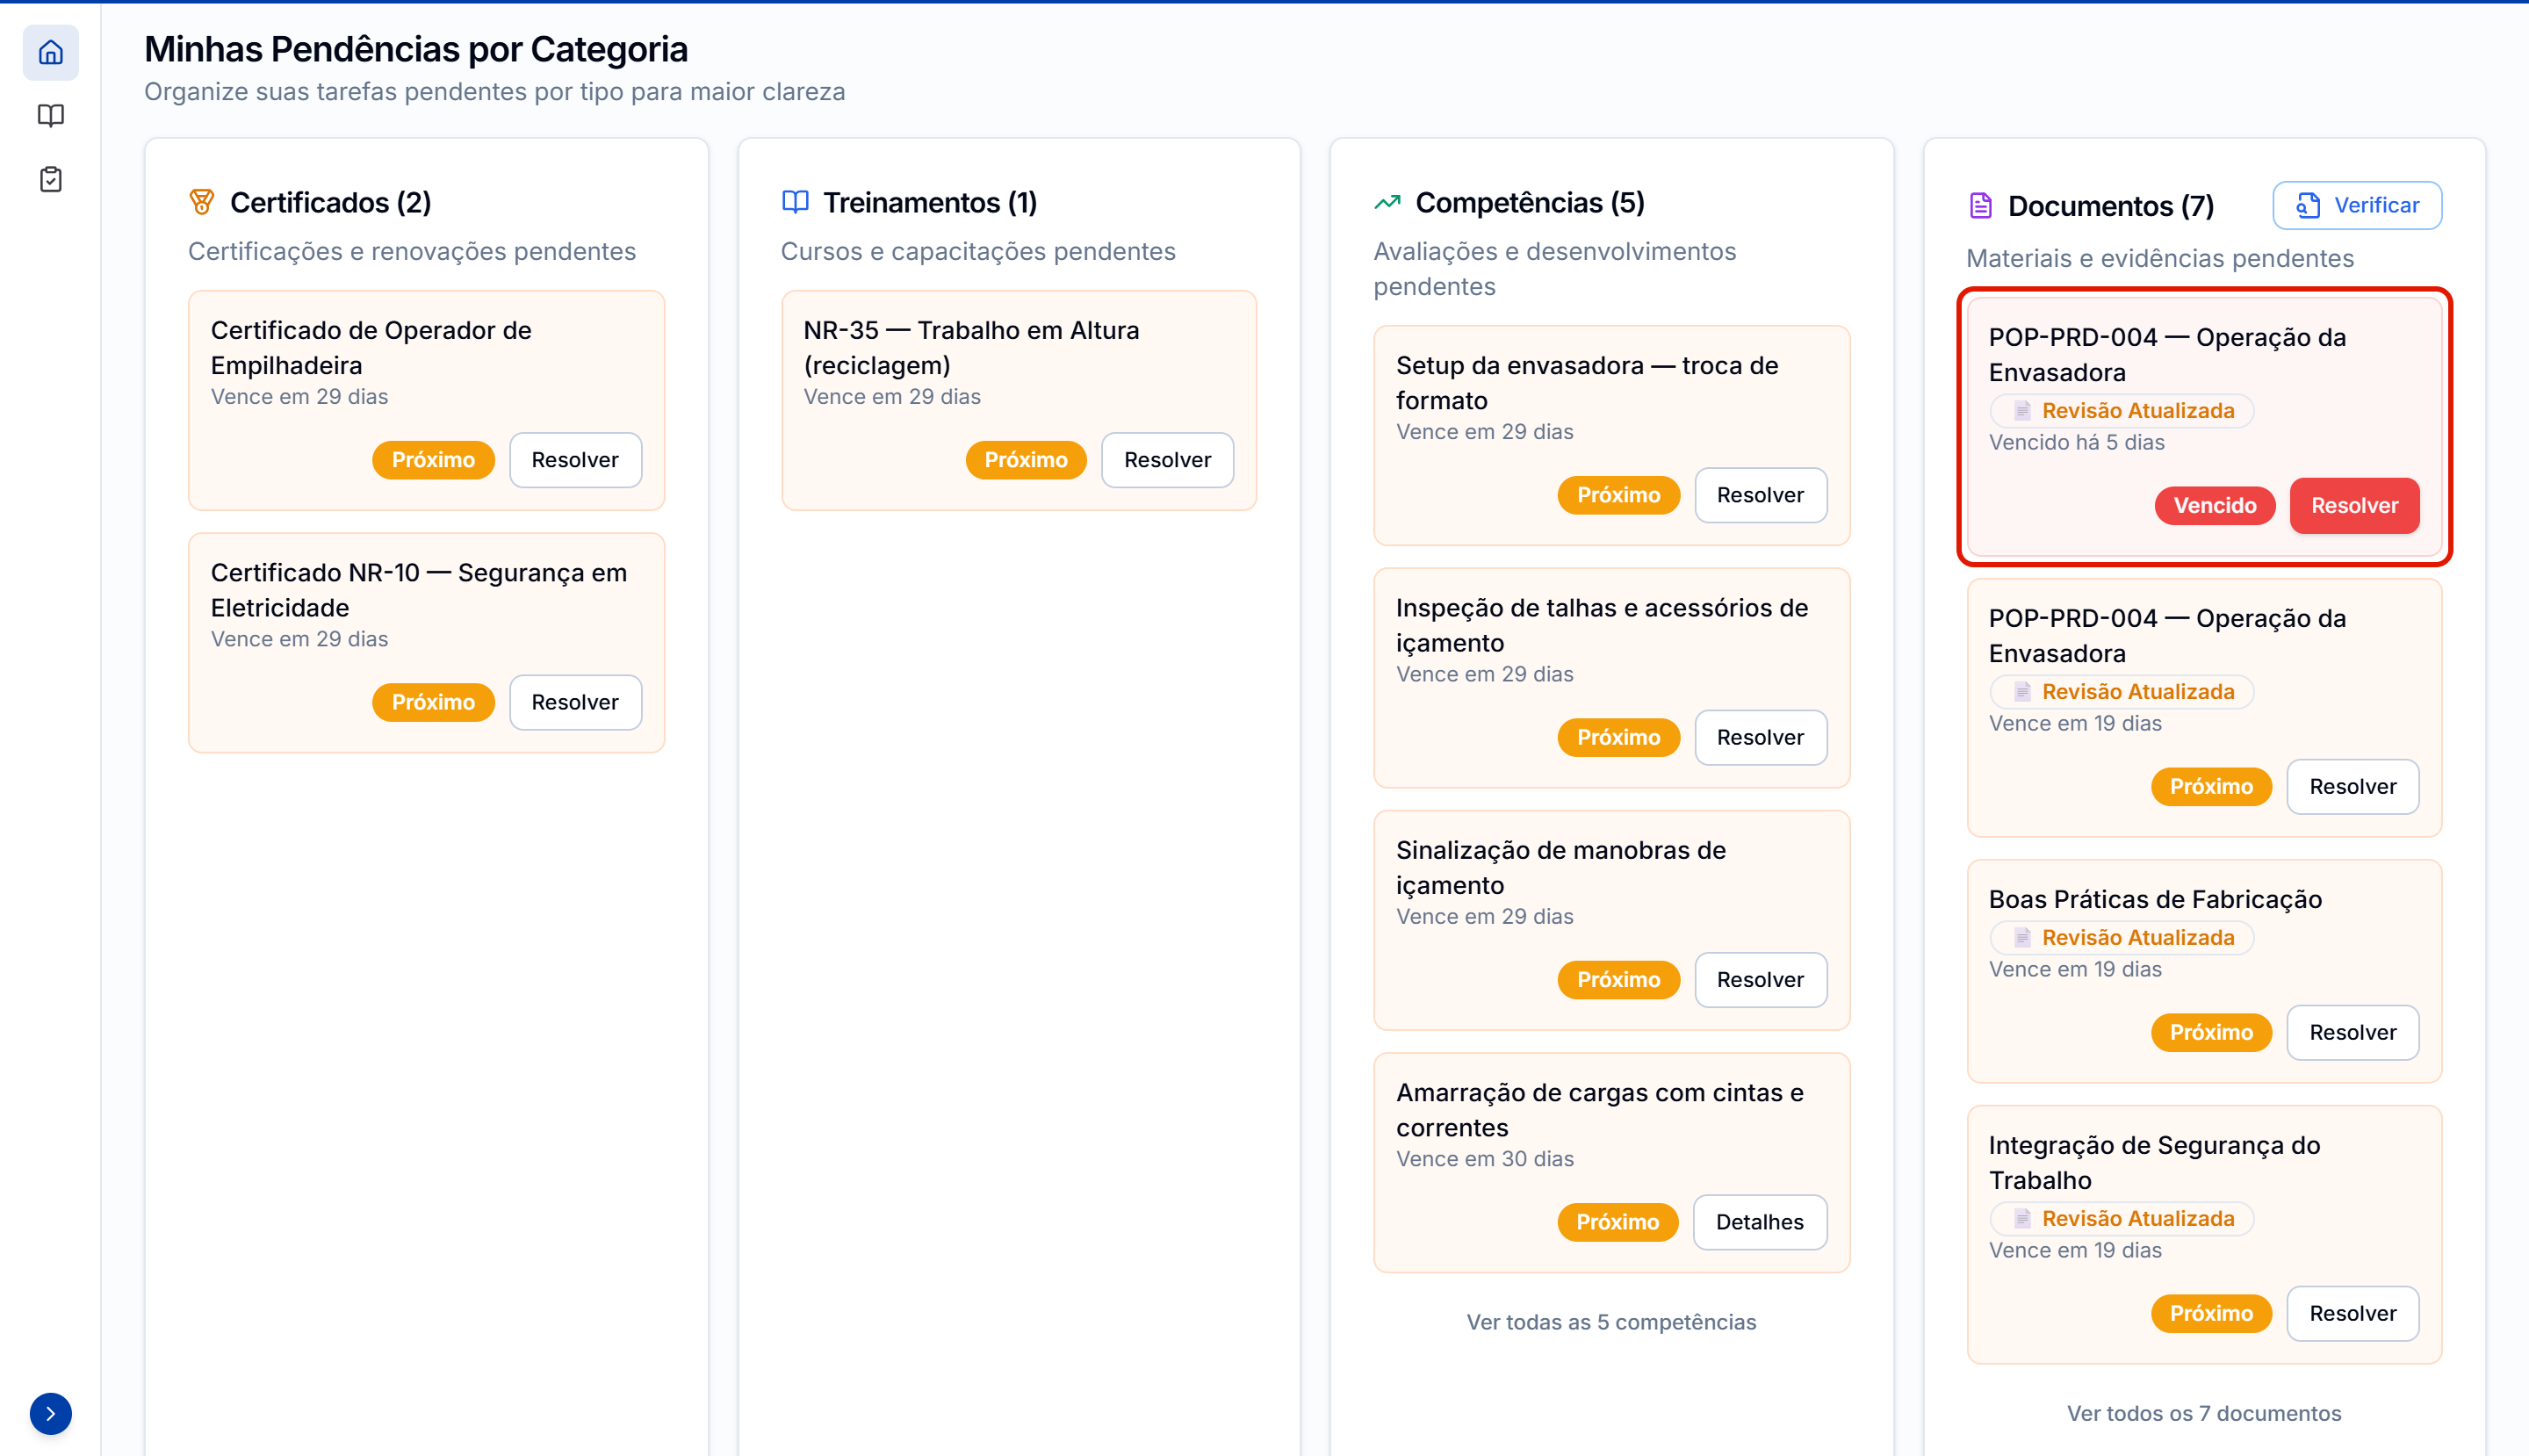Click 'Minhas Pendências por Categoria' heading

(x=416, y=49)
